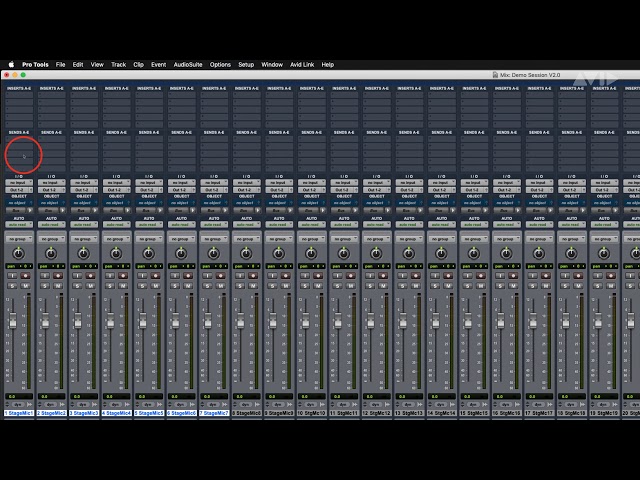Open 'auto read' mode selector on StageMic5
This screenshot has width=640, height=480.
[149, 224]
